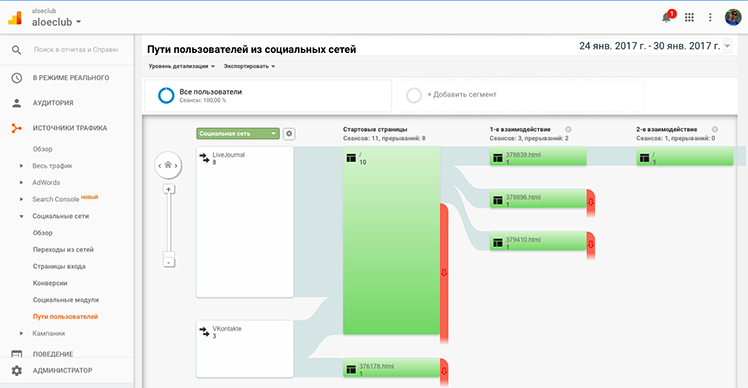Click the zoom in plus on slider
748x388 pixels.
click(x=168, y=189)
